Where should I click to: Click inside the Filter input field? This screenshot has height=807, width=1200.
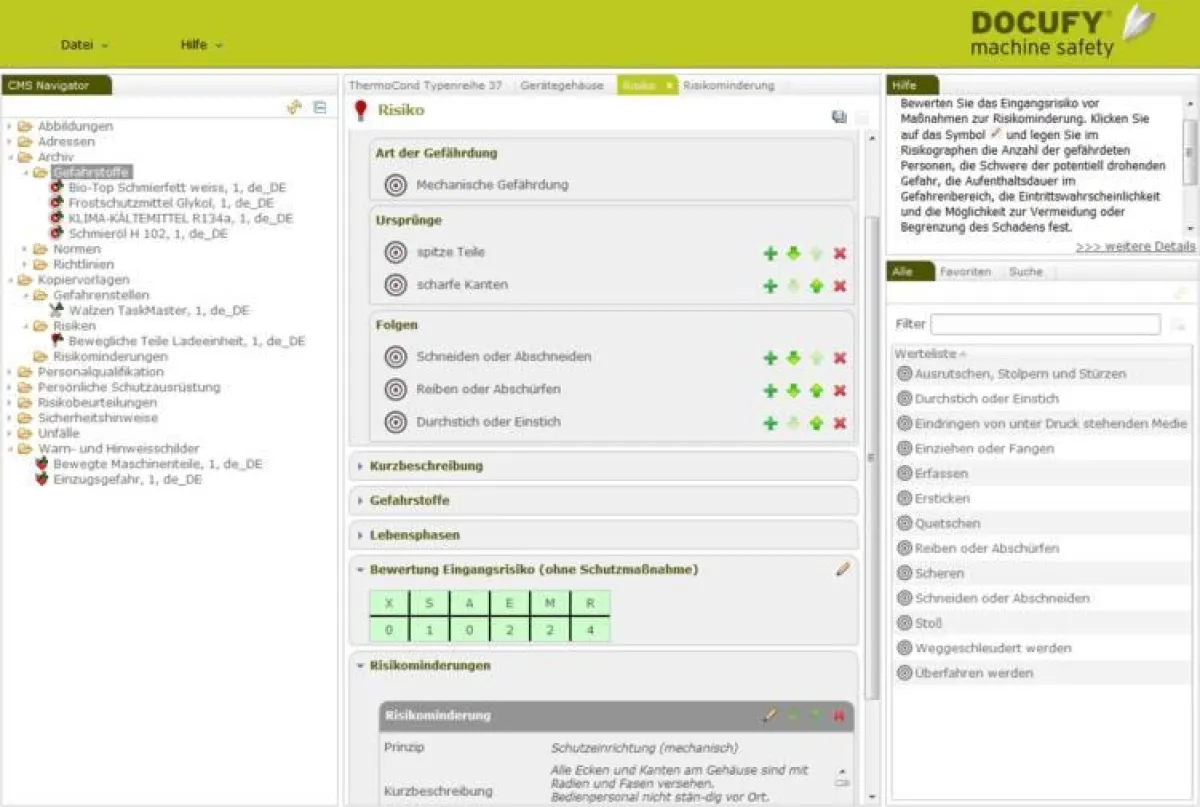(1045, 325)
